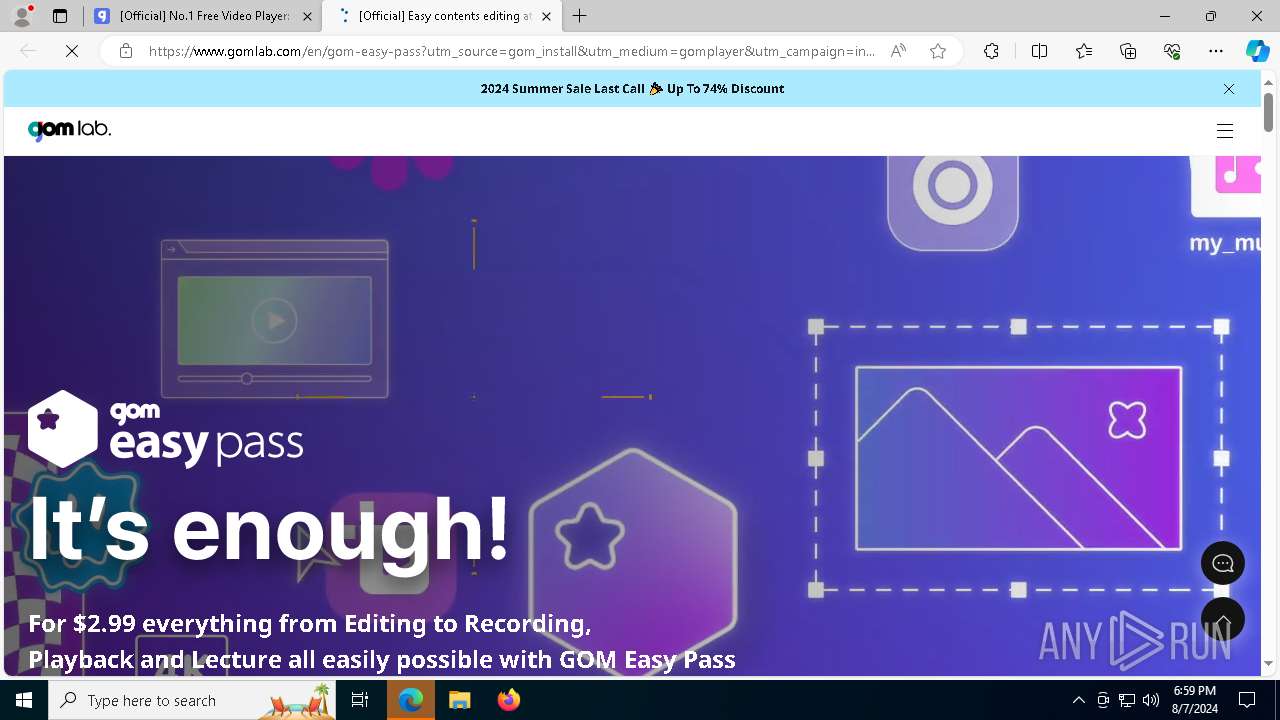The width and height of the screenshot is (1280, 720).
Task: Open a new browser tab
Action: pos(580,16)
